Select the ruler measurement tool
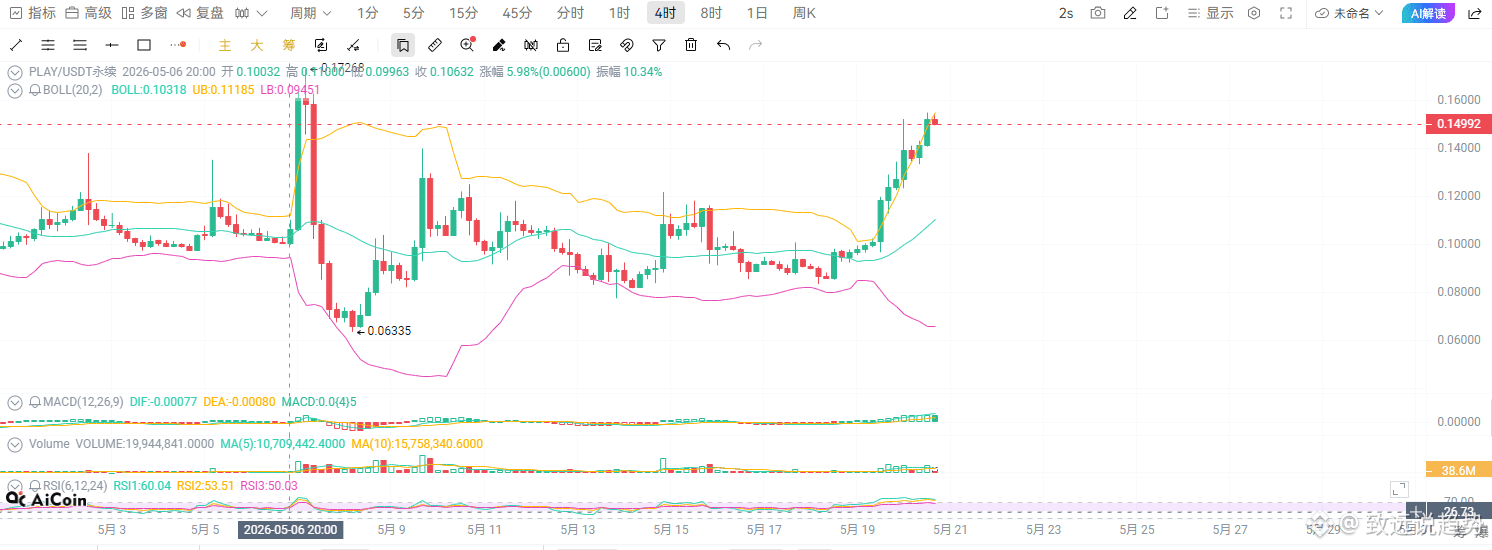The width and height of the screenshot is (1492, 550). point(434,45)
